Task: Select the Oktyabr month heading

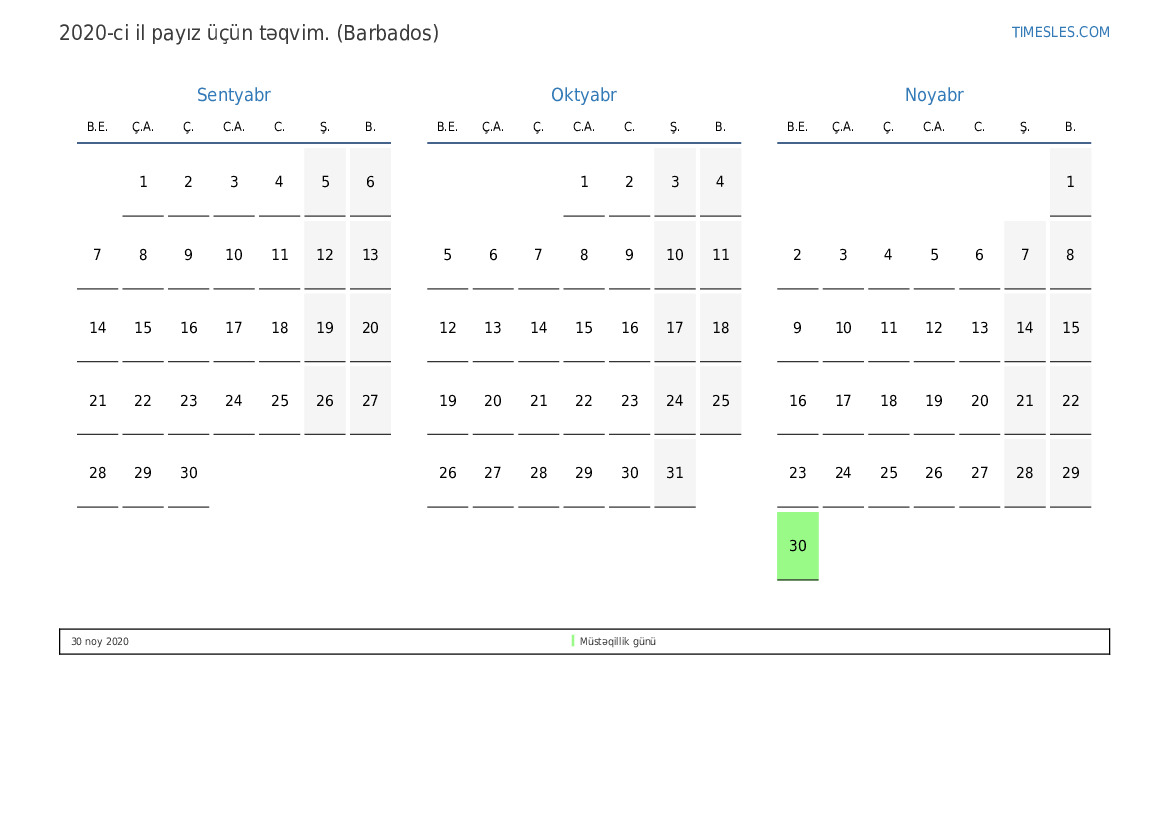Action: pyautogui.click(x=583, y=95)
